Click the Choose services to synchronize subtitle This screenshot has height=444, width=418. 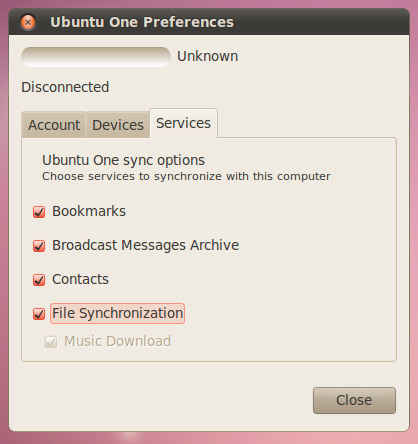coord(186,176)
